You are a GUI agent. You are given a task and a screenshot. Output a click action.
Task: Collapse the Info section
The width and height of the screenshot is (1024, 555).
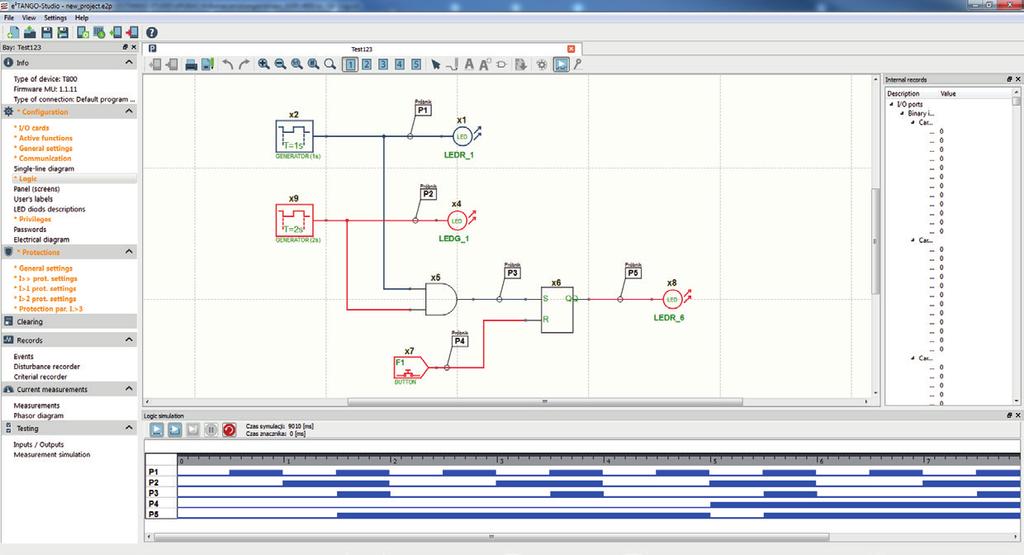[129, 62]
